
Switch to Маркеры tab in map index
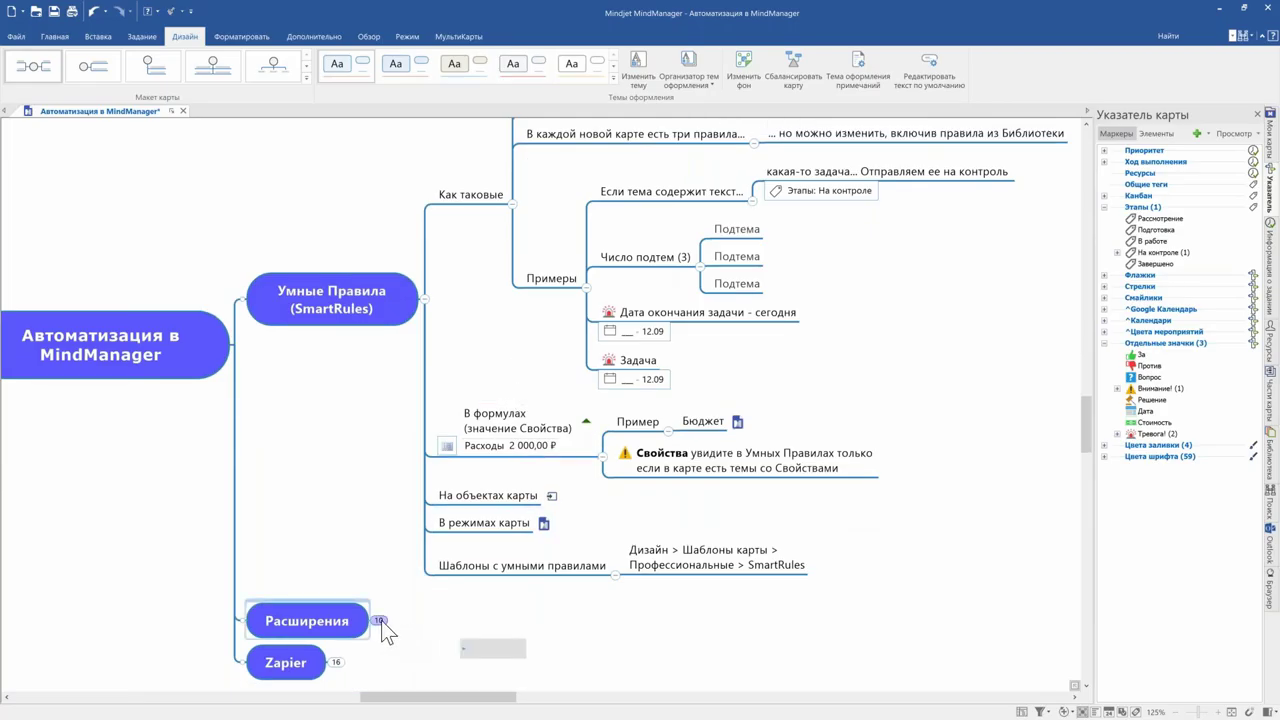pyautogui.click(x=1116, y=133)
